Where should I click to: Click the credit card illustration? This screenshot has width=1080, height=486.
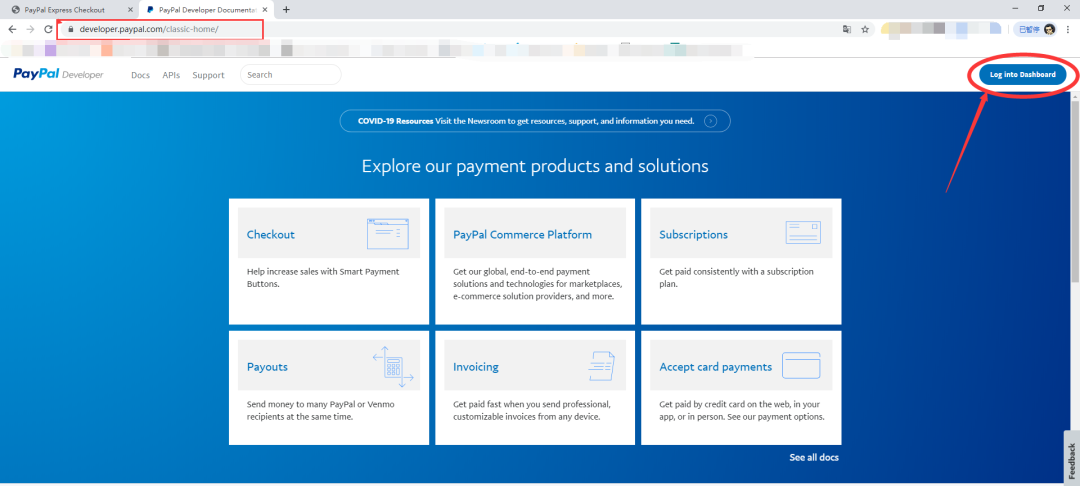click(801, 366)
